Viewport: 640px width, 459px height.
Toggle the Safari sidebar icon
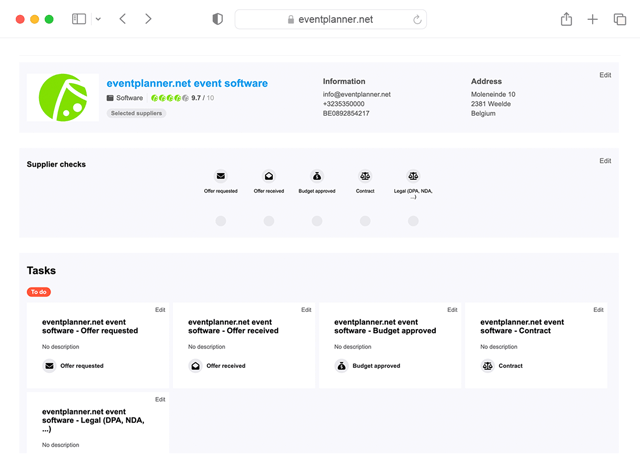[79, 19]
